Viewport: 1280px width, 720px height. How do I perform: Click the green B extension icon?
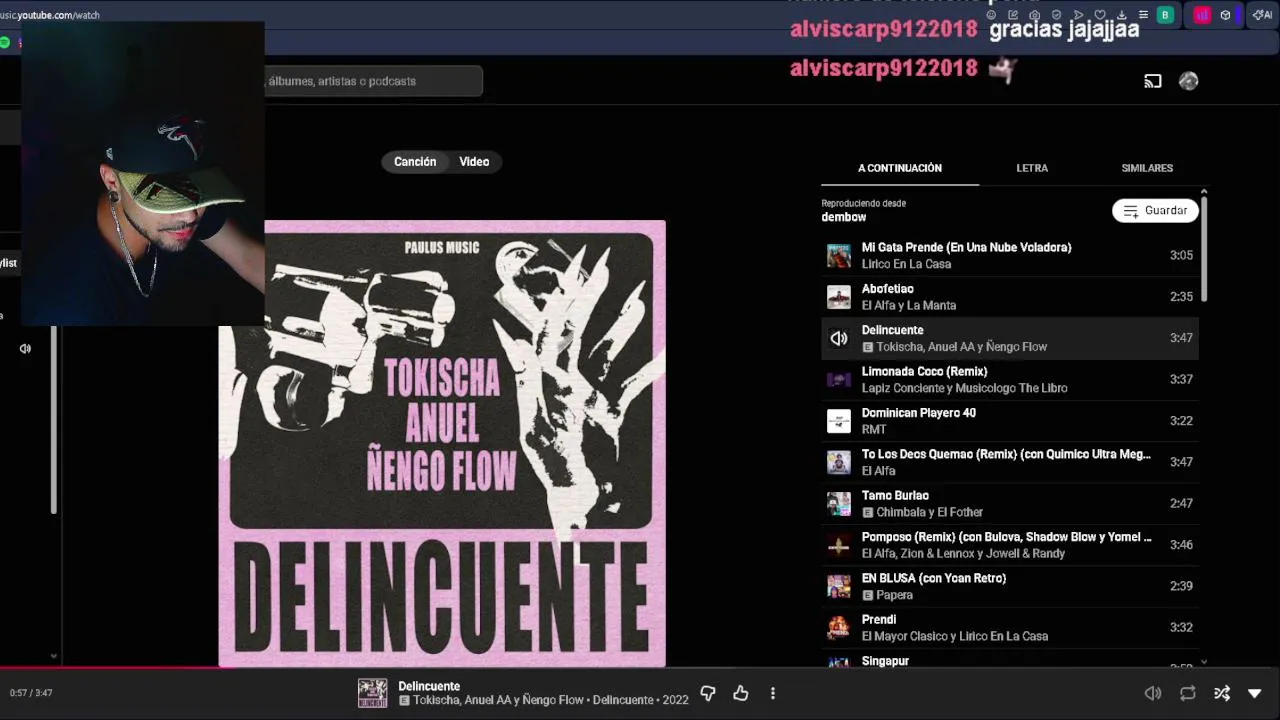(1165, 15)
